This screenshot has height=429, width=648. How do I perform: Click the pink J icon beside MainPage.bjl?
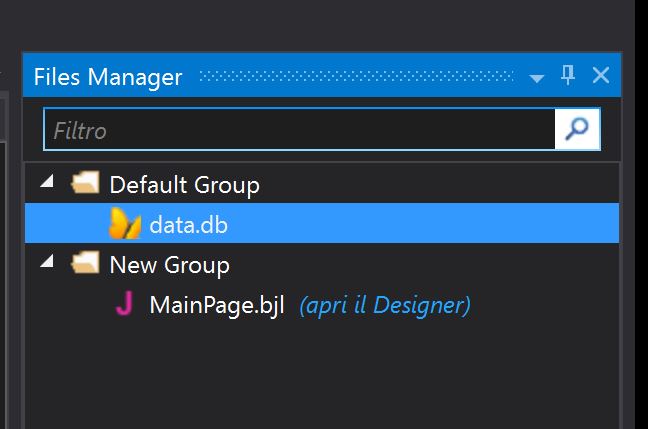click(124, 305)
